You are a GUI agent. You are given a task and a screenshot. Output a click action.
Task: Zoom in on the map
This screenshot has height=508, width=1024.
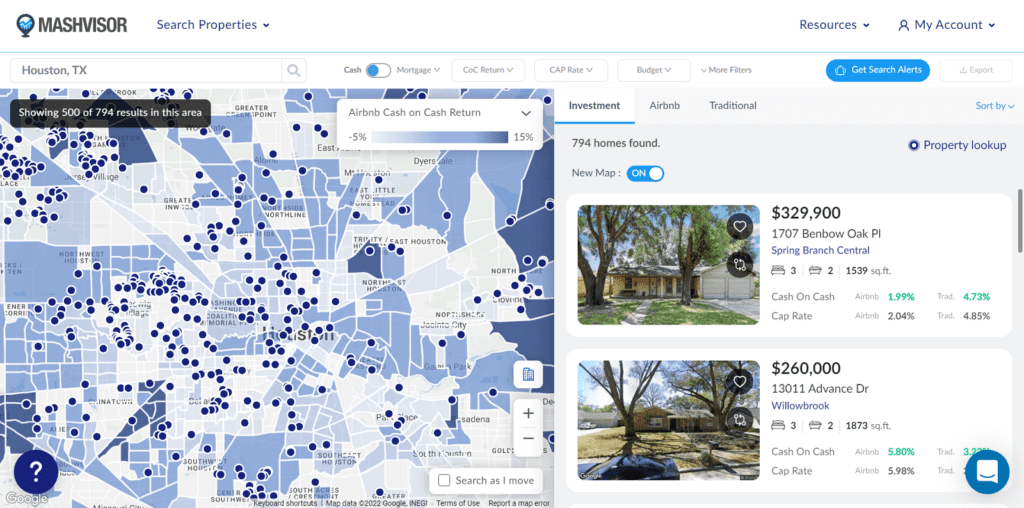click(528, 413)
